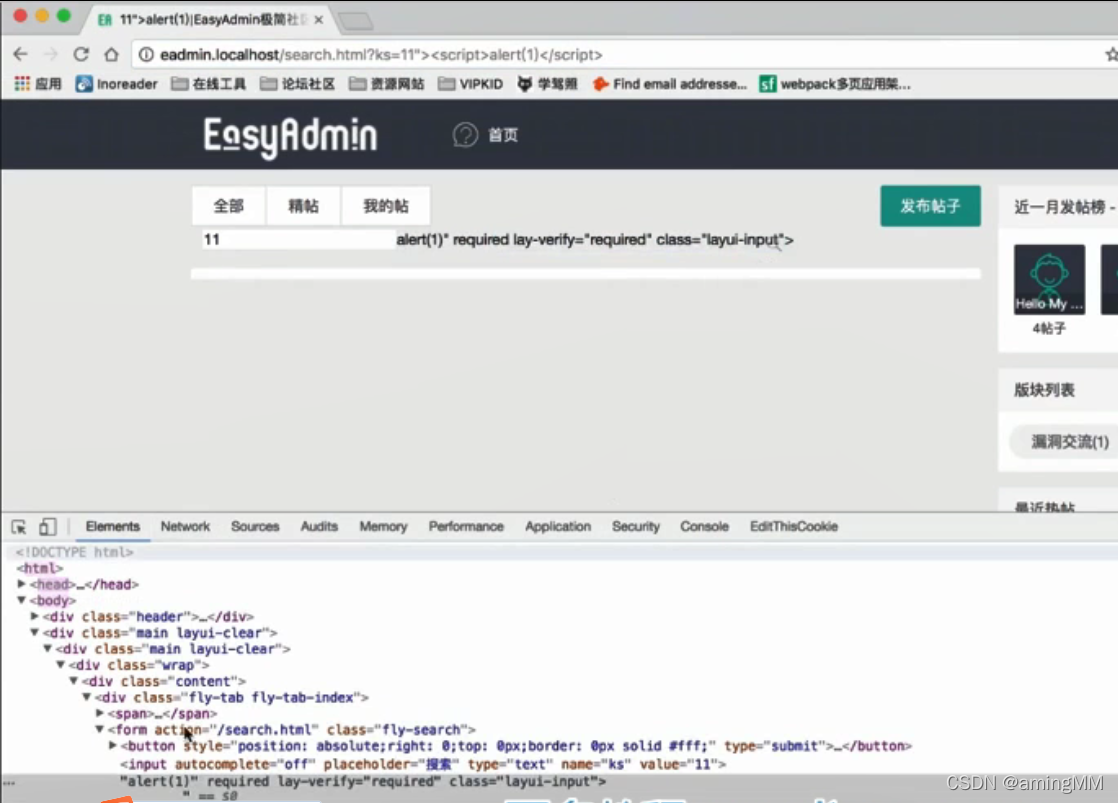This screenshot has height=803, width=1118.
Task: Click the DevTools ellipsis on selected row
Action: click(x=9, y=782)
